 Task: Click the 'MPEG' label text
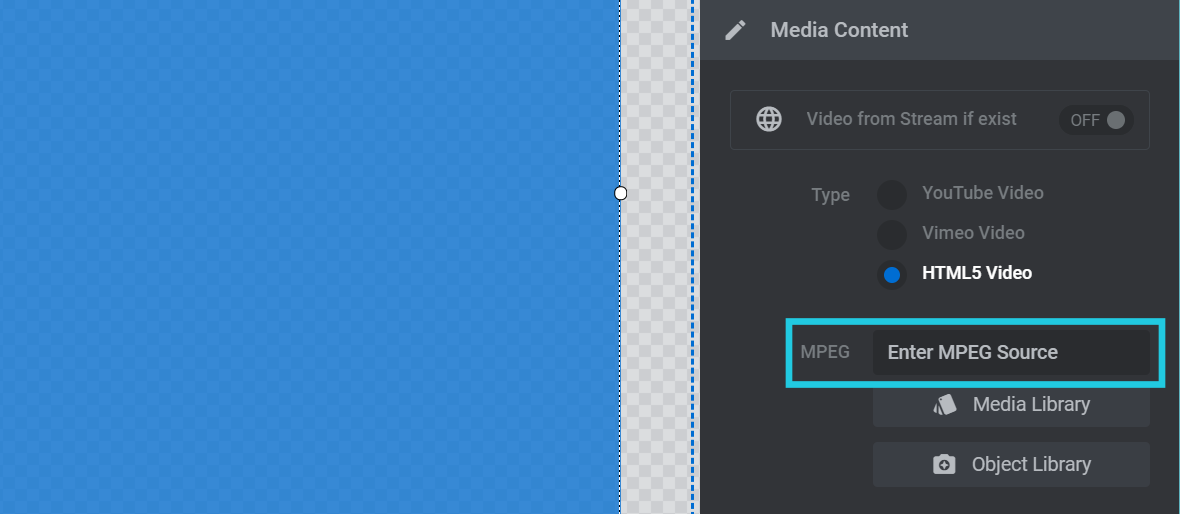click(825, 351)
